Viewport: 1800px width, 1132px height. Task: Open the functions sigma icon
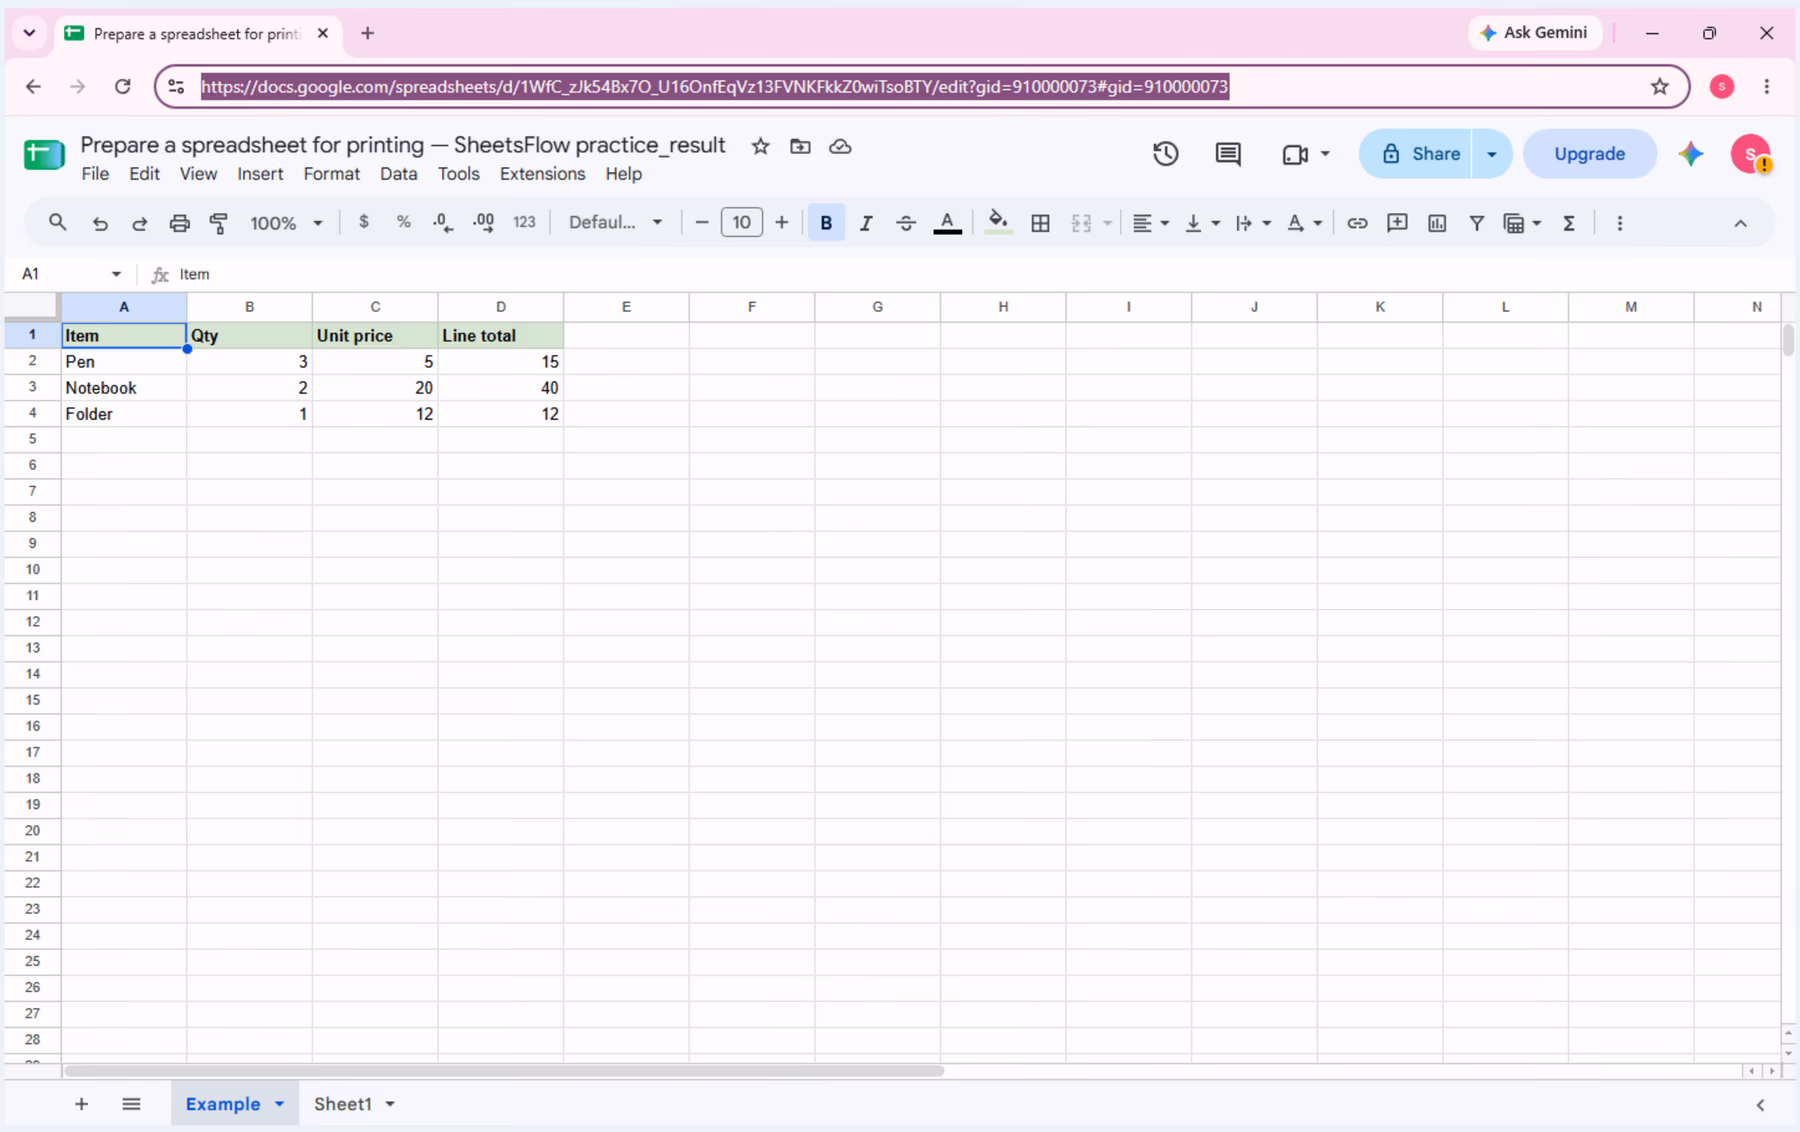point(1569,223)
